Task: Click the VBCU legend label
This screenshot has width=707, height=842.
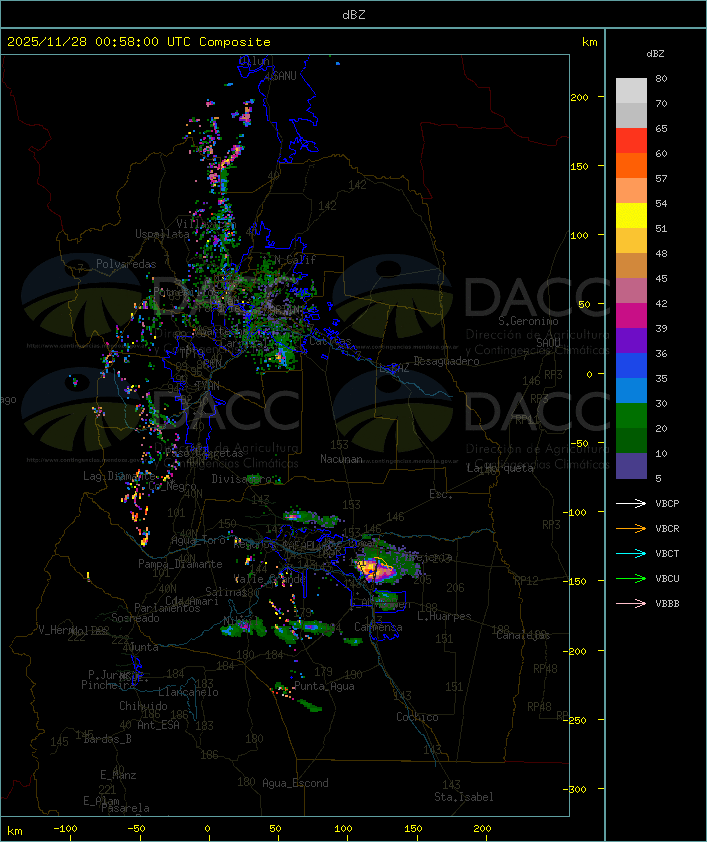Action: (x=667, y=578)
